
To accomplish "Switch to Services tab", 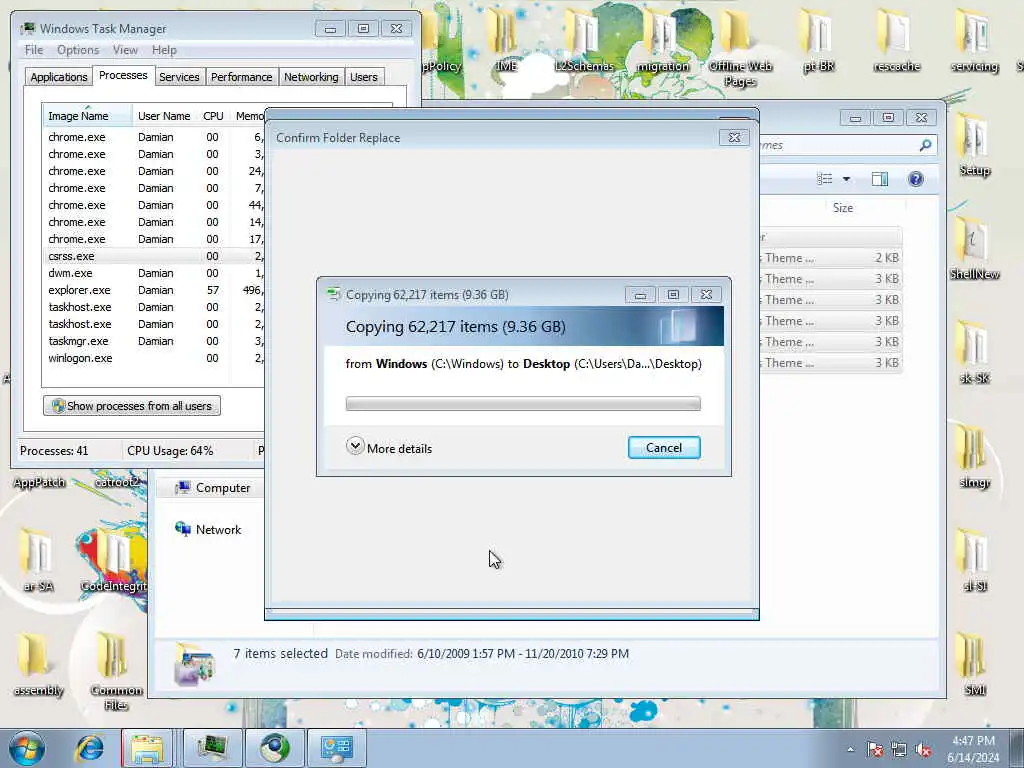I will [x=179, y=77].
